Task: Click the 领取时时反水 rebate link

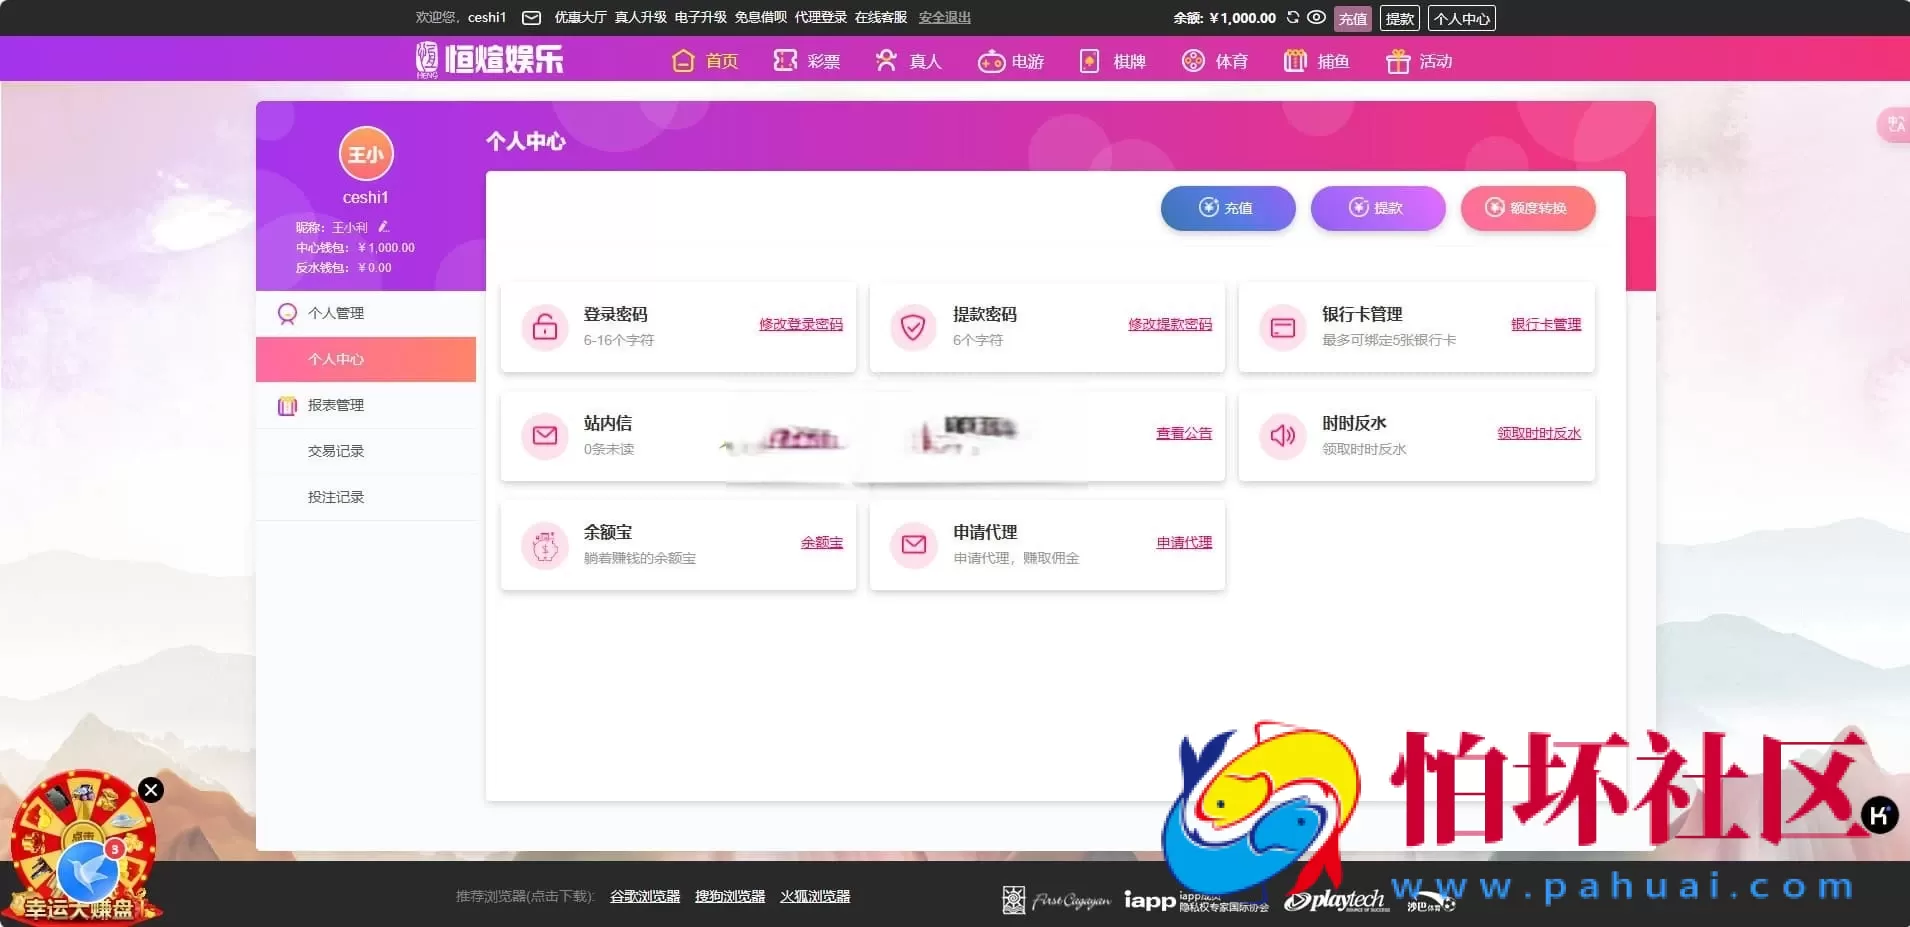Action: (1538, 433)
